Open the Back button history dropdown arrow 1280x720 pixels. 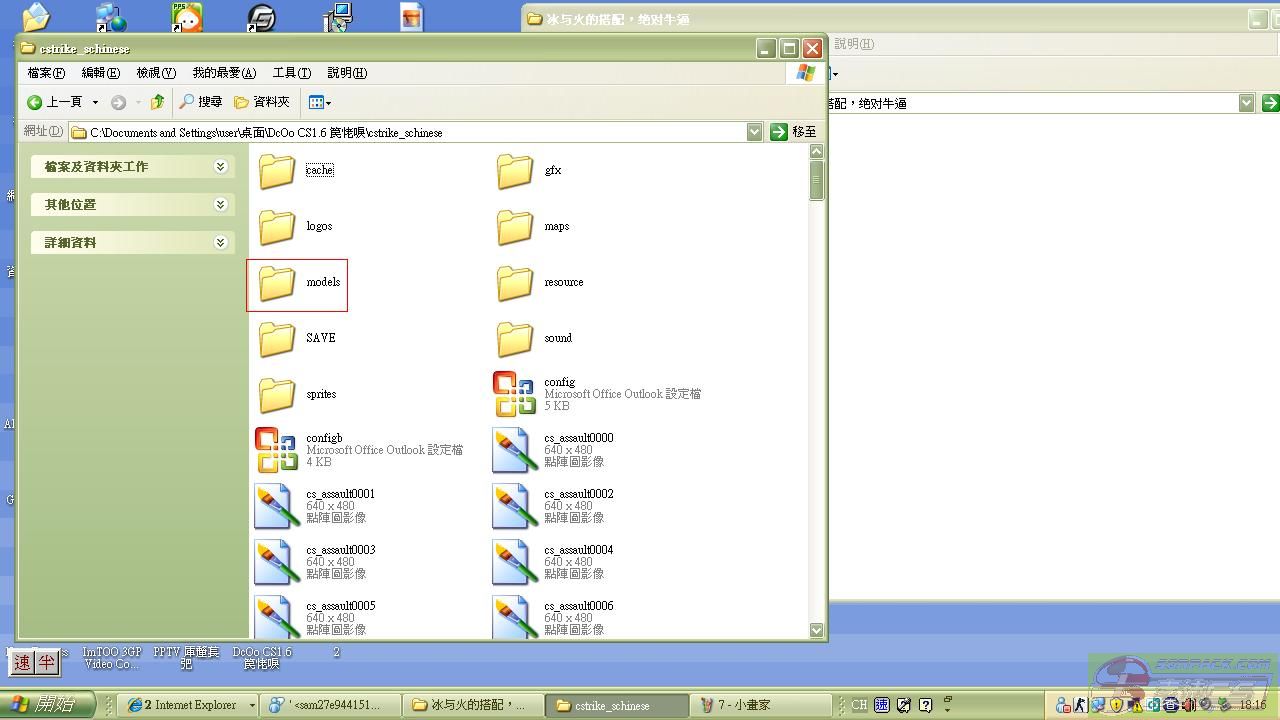[96, 102]
